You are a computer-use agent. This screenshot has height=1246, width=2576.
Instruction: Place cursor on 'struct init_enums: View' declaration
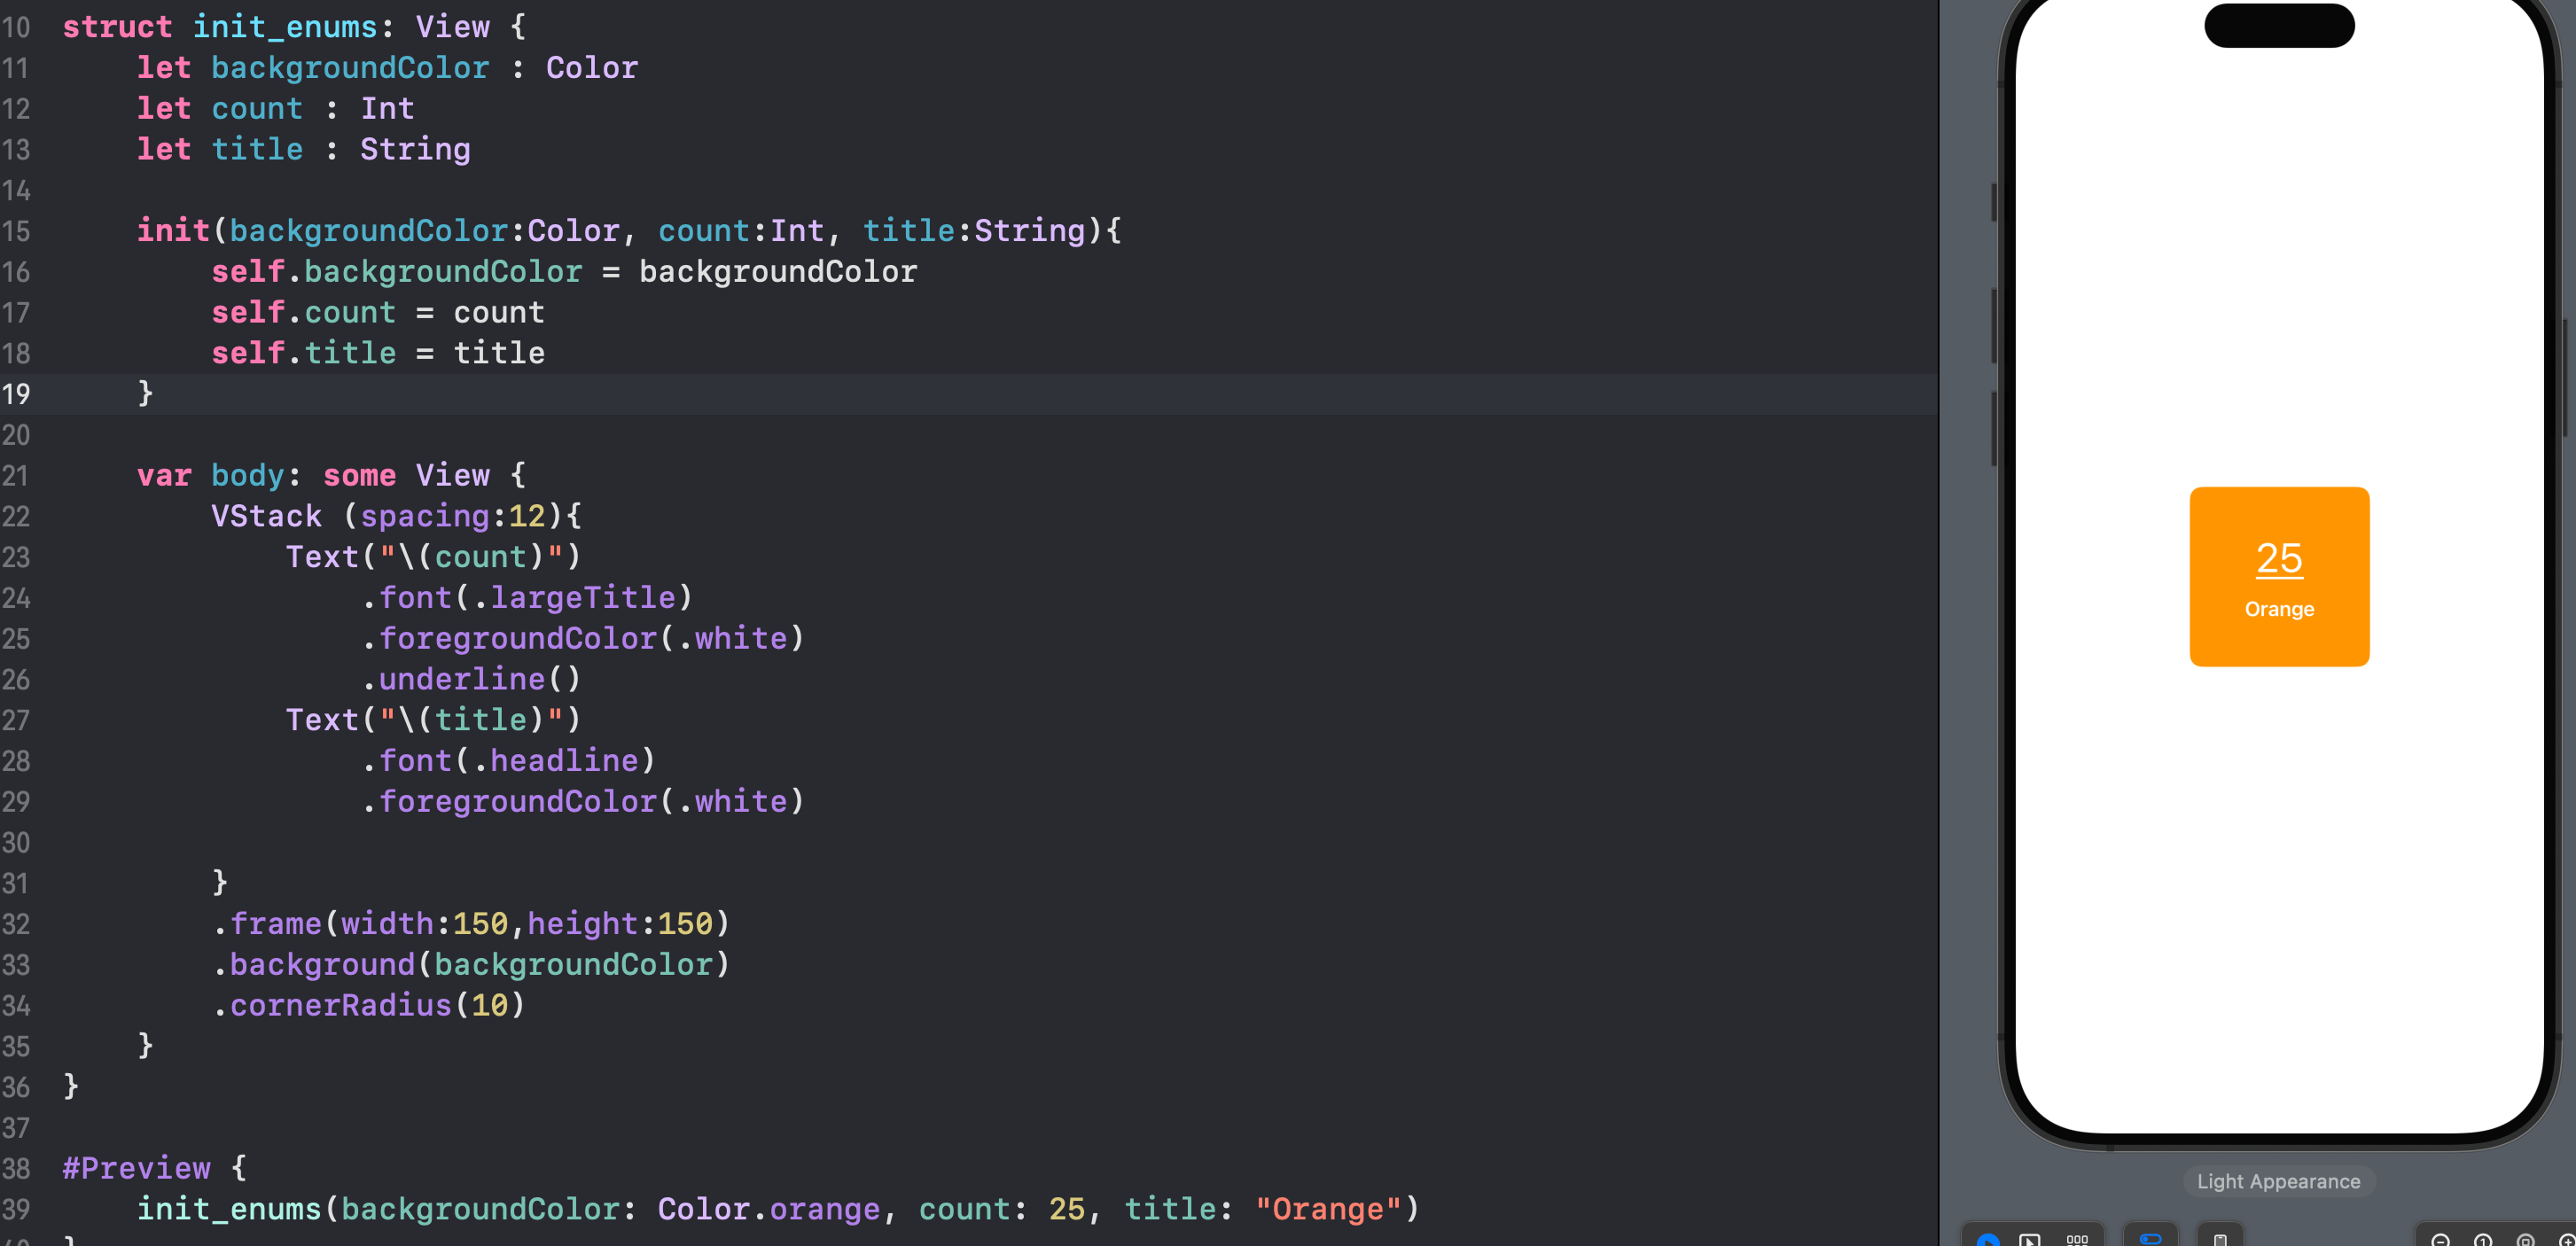[x=294, y=27]
